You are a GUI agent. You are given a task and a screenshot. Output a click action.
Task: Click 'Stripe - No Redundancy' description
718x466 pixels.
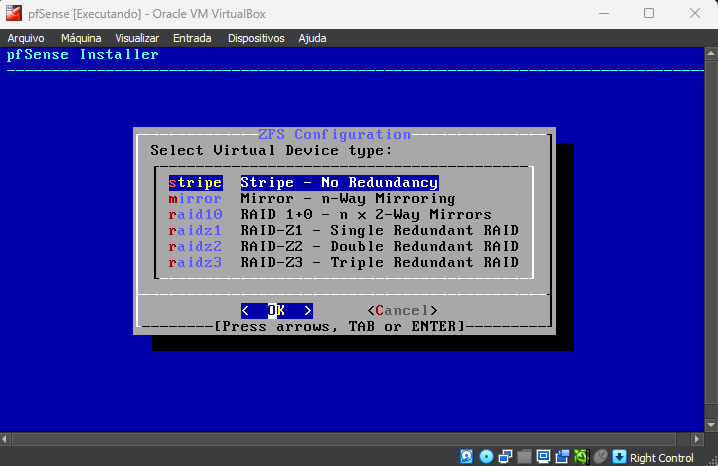pos(339,183)
